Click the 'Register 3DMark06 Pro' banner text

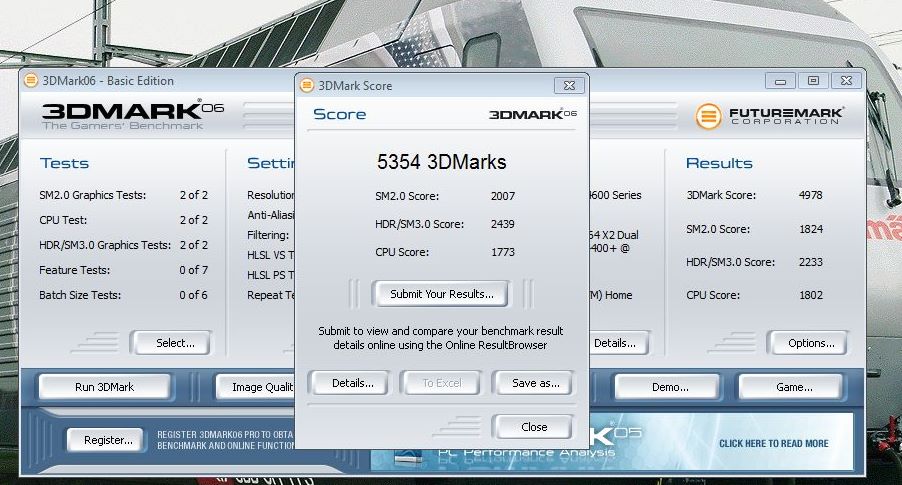pos(225,440)
